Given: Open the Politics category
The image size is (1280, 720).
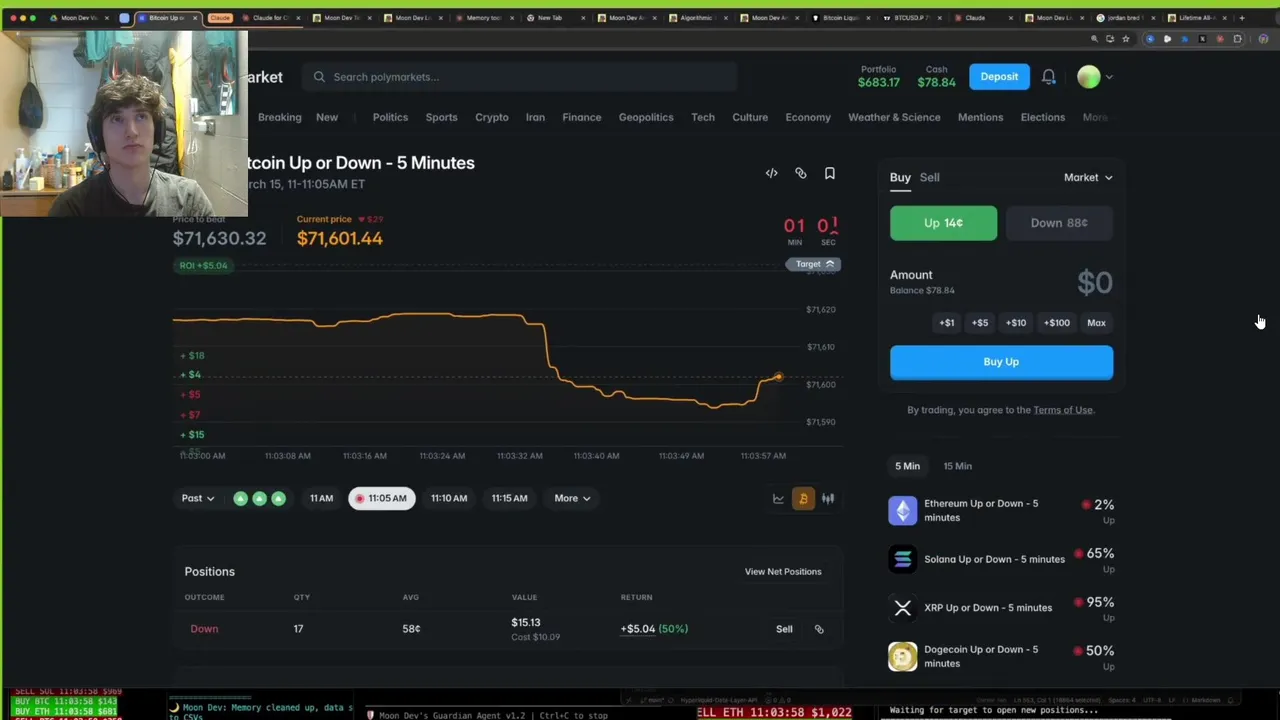Looking at the screenshot, I should [390, 117].
